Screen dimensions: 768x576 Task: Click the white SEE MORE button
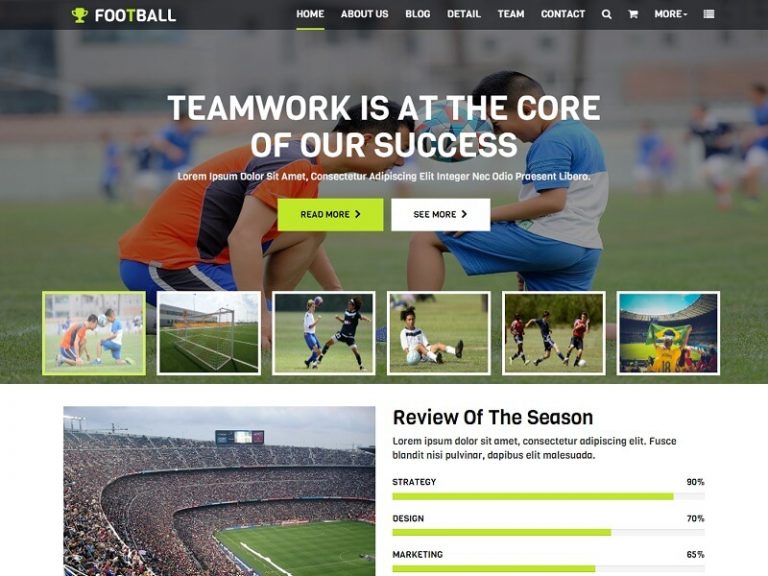pyautogui.click(x=440, y=215)
